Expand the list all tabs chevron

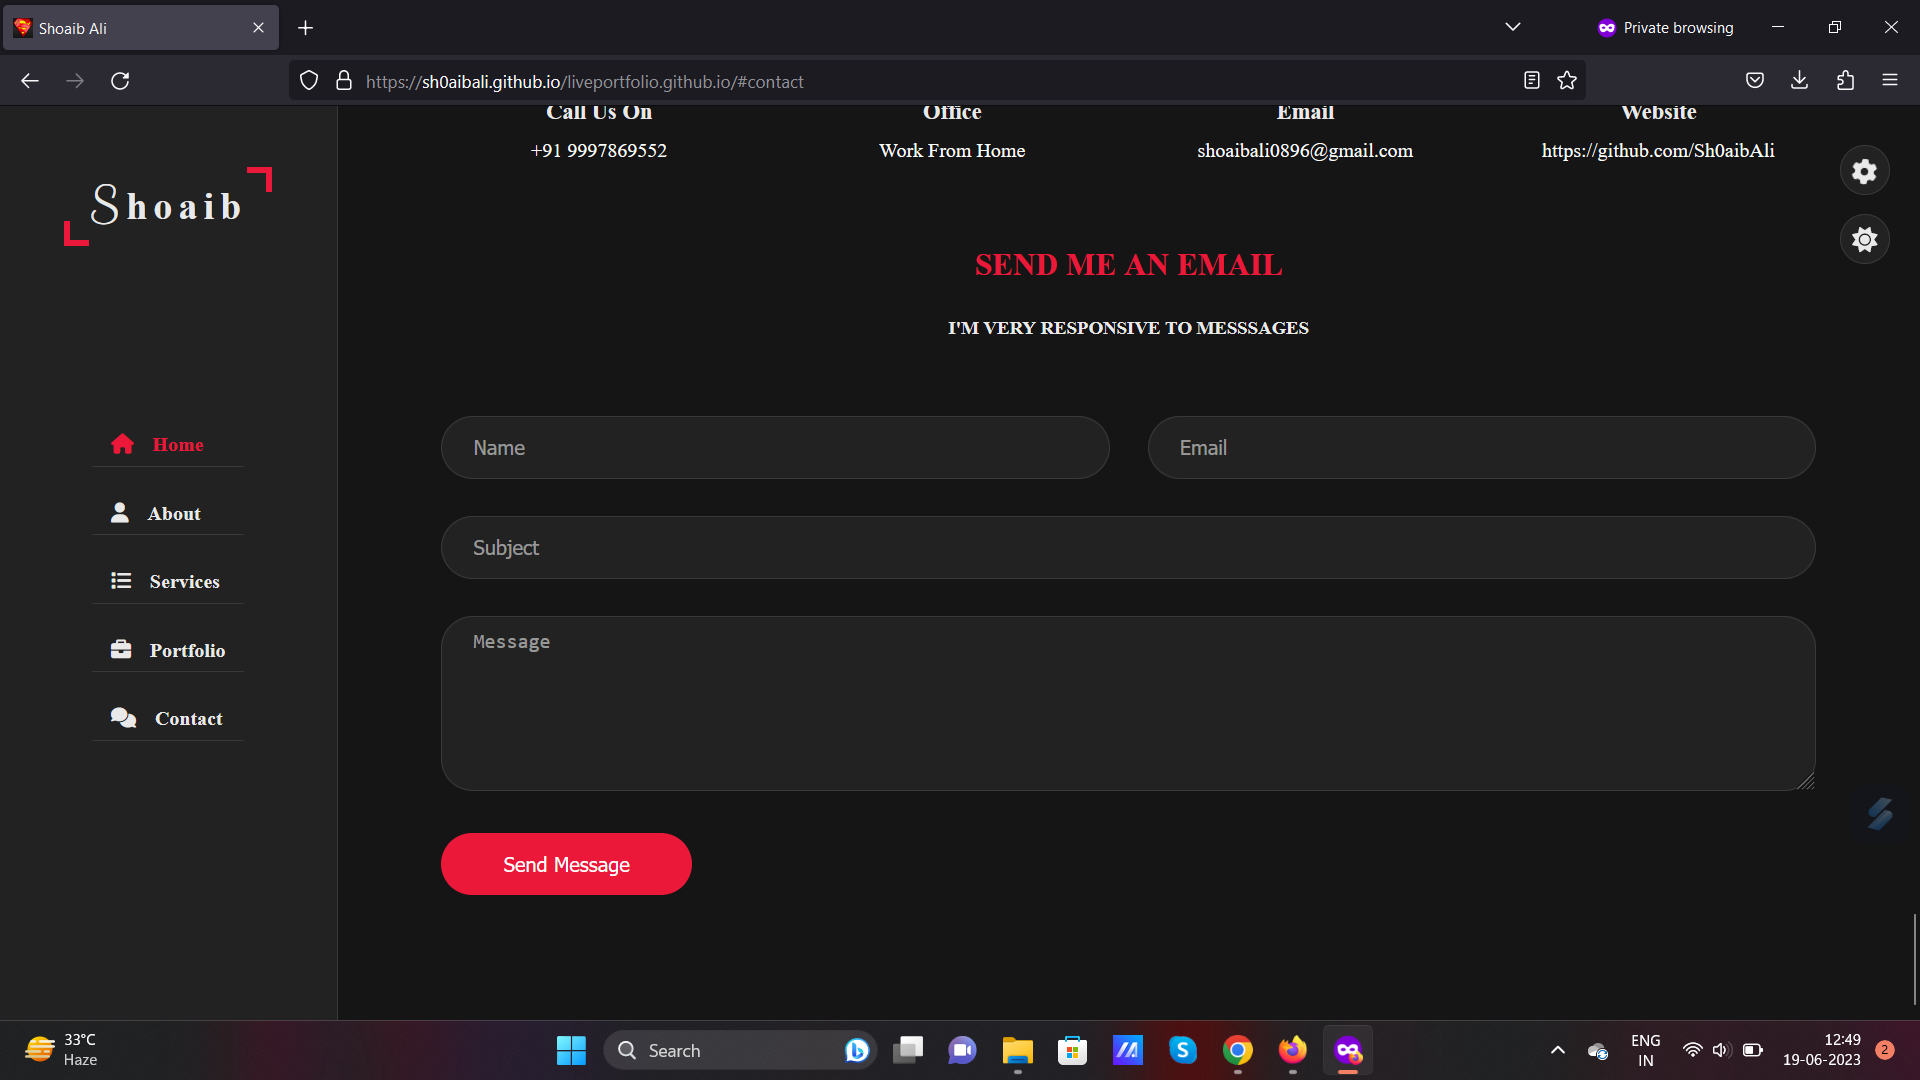(x=1512, y=27)
